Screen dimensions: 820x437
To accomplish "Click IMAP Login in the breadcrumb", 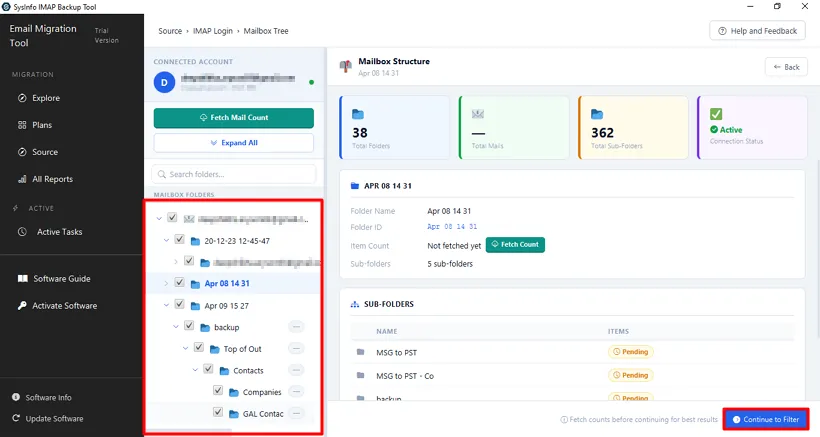I will (213, 31).
